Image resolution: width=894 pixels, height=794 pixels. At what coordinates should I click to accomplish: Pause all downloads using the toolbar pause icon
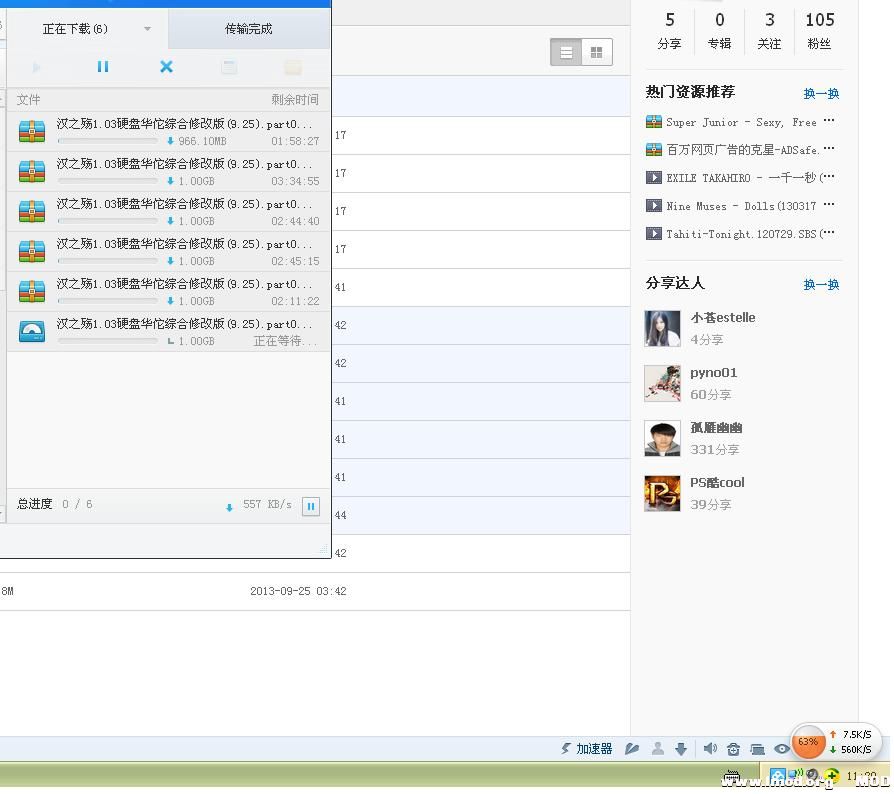[x=103, y=67]
